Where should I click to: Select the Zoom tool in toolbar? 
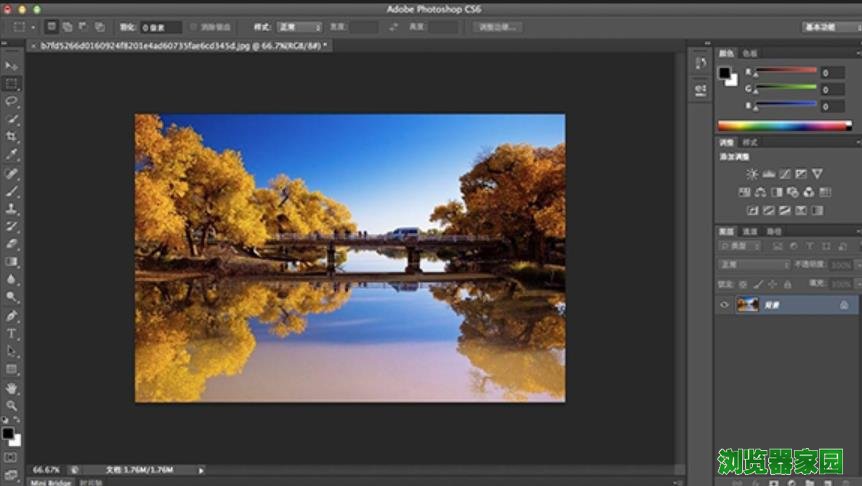[x=12, y=406]
